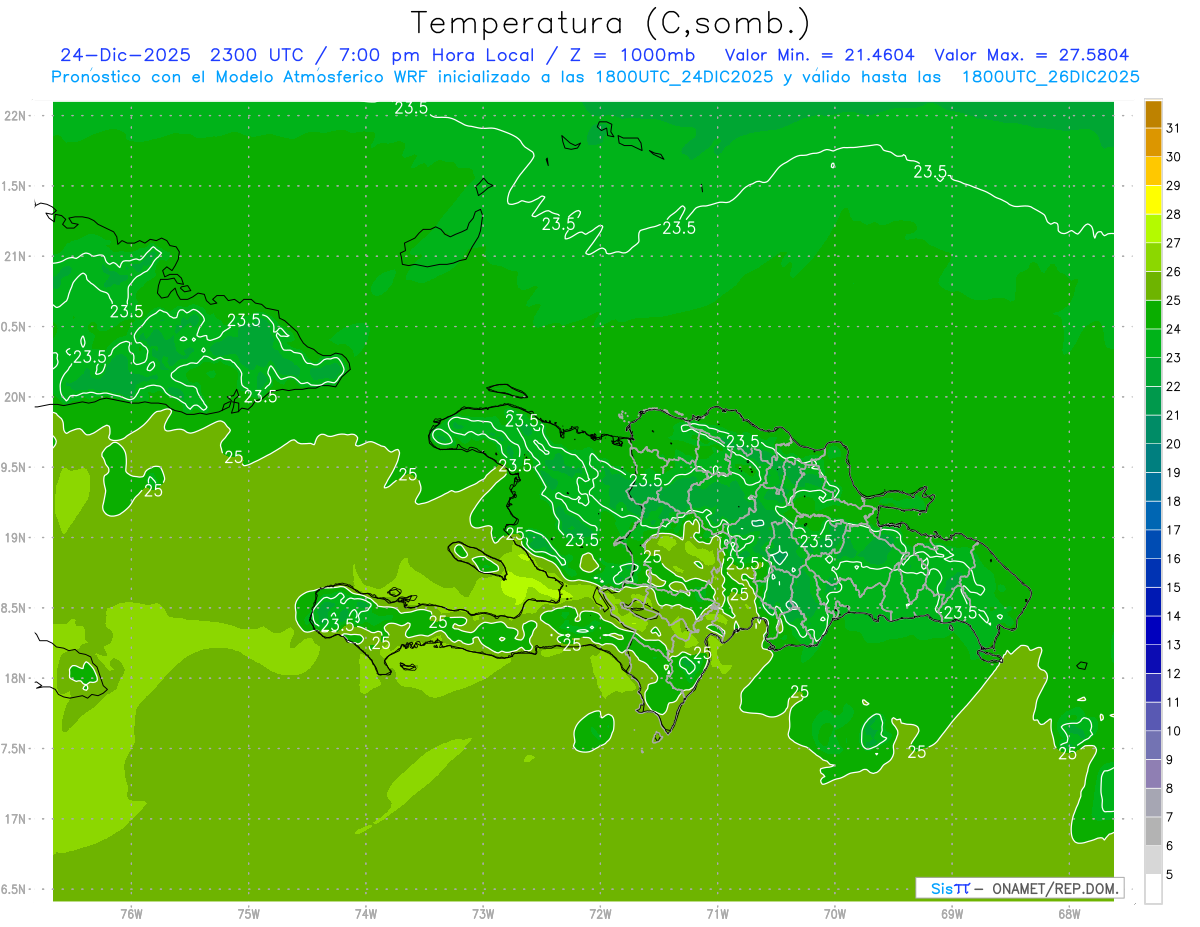Screen dimensions: 1200x927
Task: Click the '75W' longitude axis label
Action: [x=249, y=914]
